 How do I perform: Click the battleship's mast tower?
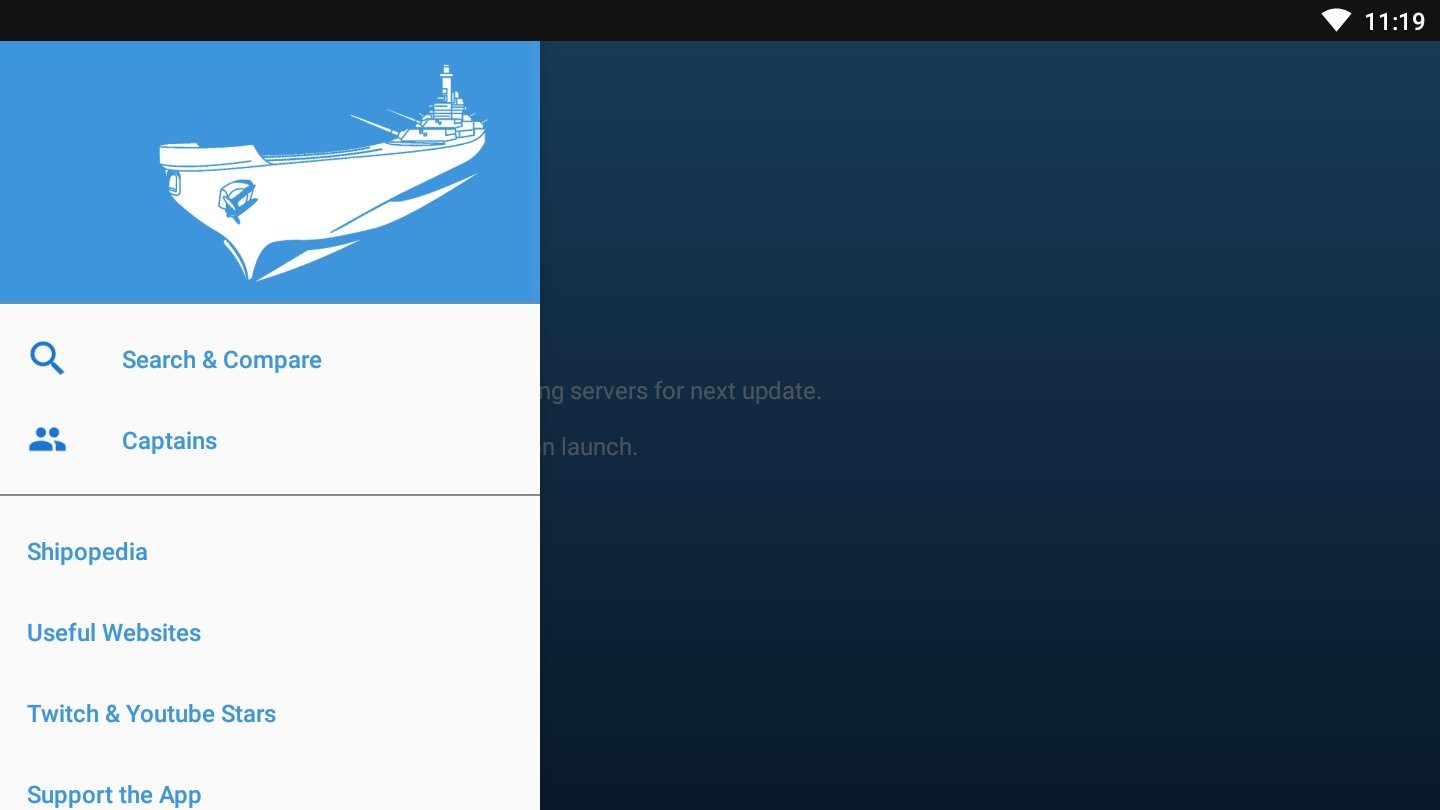[446, 85]
